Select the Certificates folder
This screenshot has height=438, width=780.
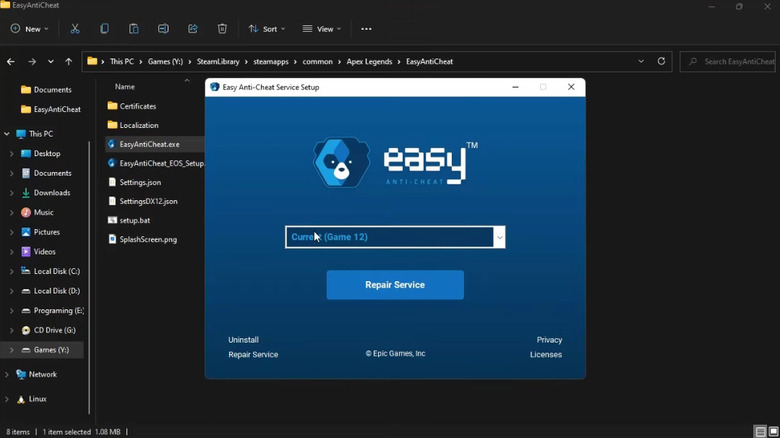click(132, 106)
